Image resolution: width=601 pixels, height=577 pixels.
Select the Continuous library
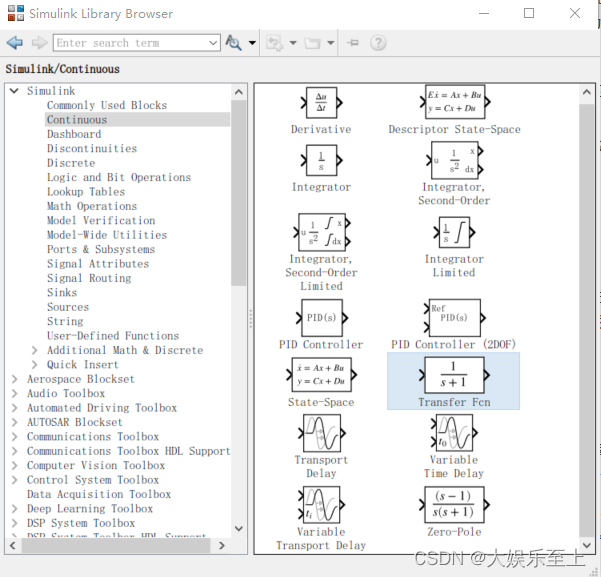coord(77,120)
